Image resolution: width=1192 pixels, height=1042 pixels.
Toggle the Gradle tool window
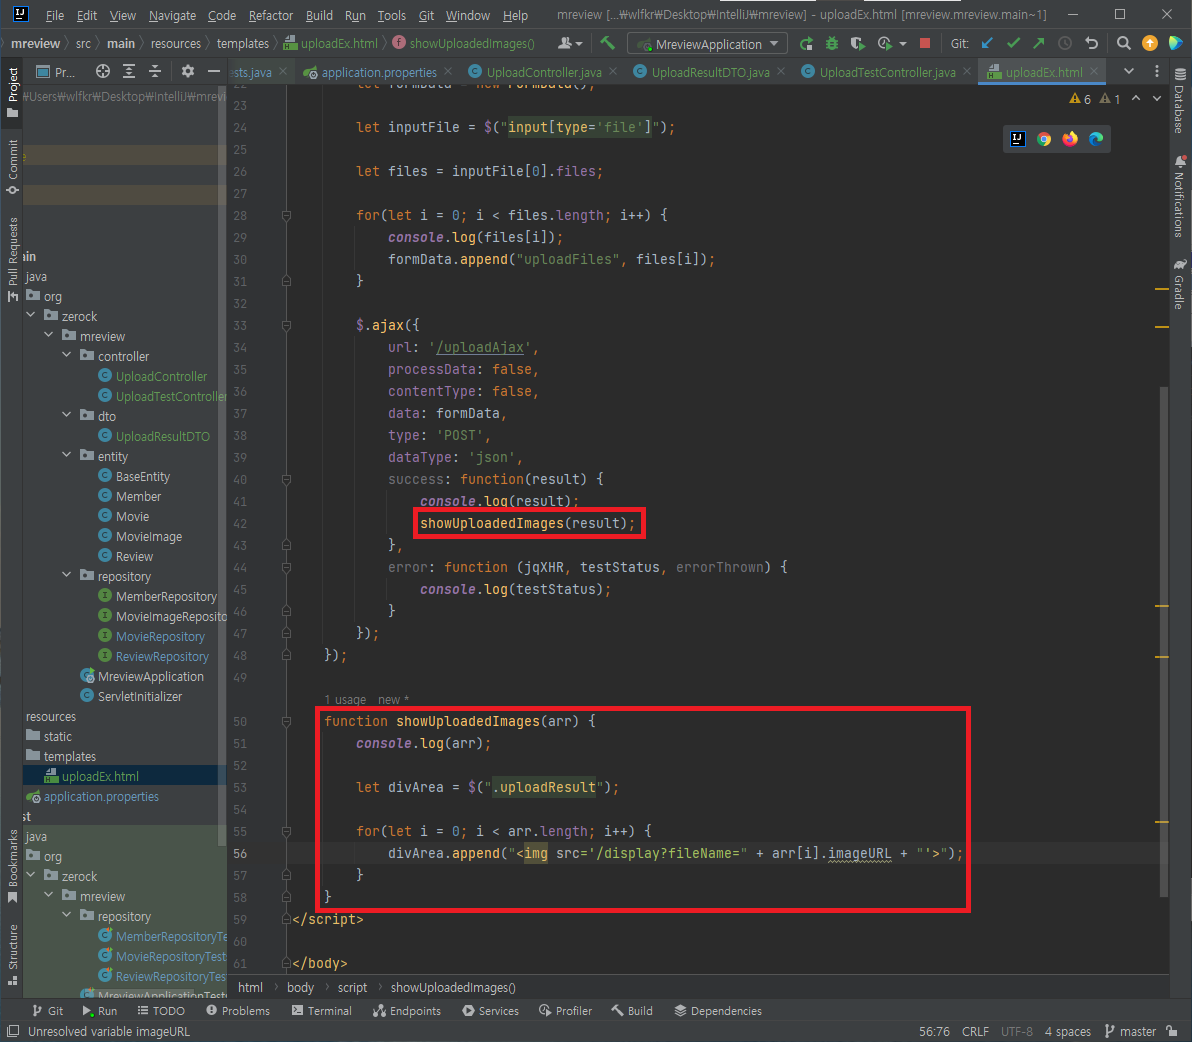[x=1180, y=284]
